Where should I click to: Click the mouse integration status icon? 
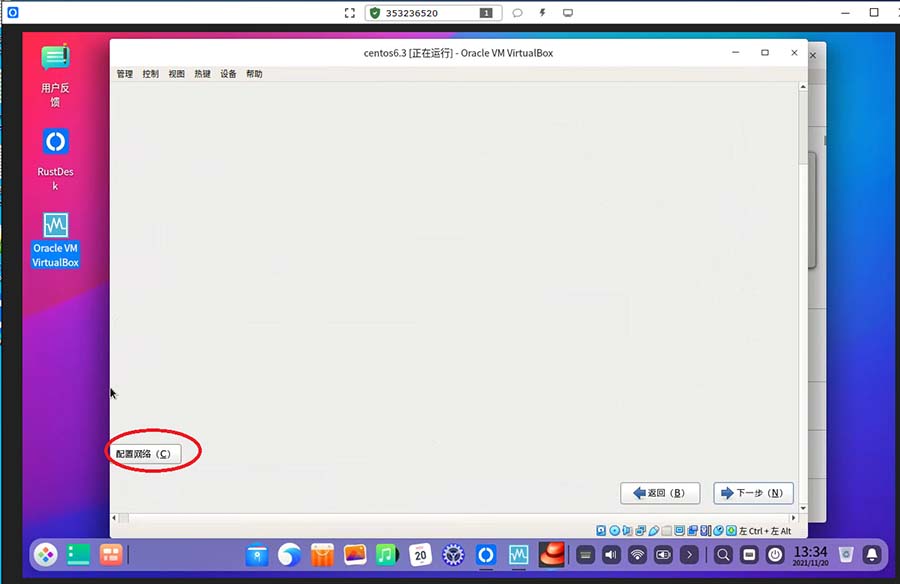(x=718, y=531)
